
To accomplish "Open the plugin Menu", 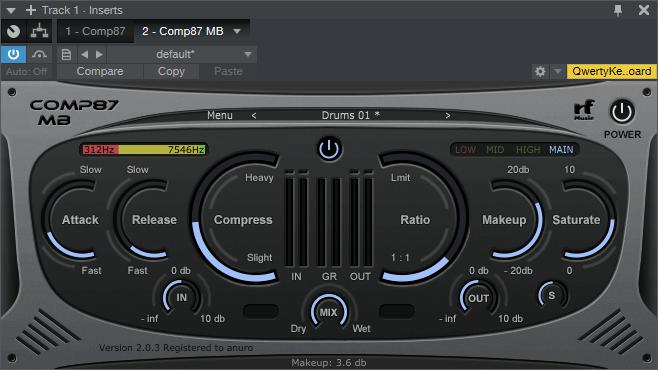I will coord(219,115).
